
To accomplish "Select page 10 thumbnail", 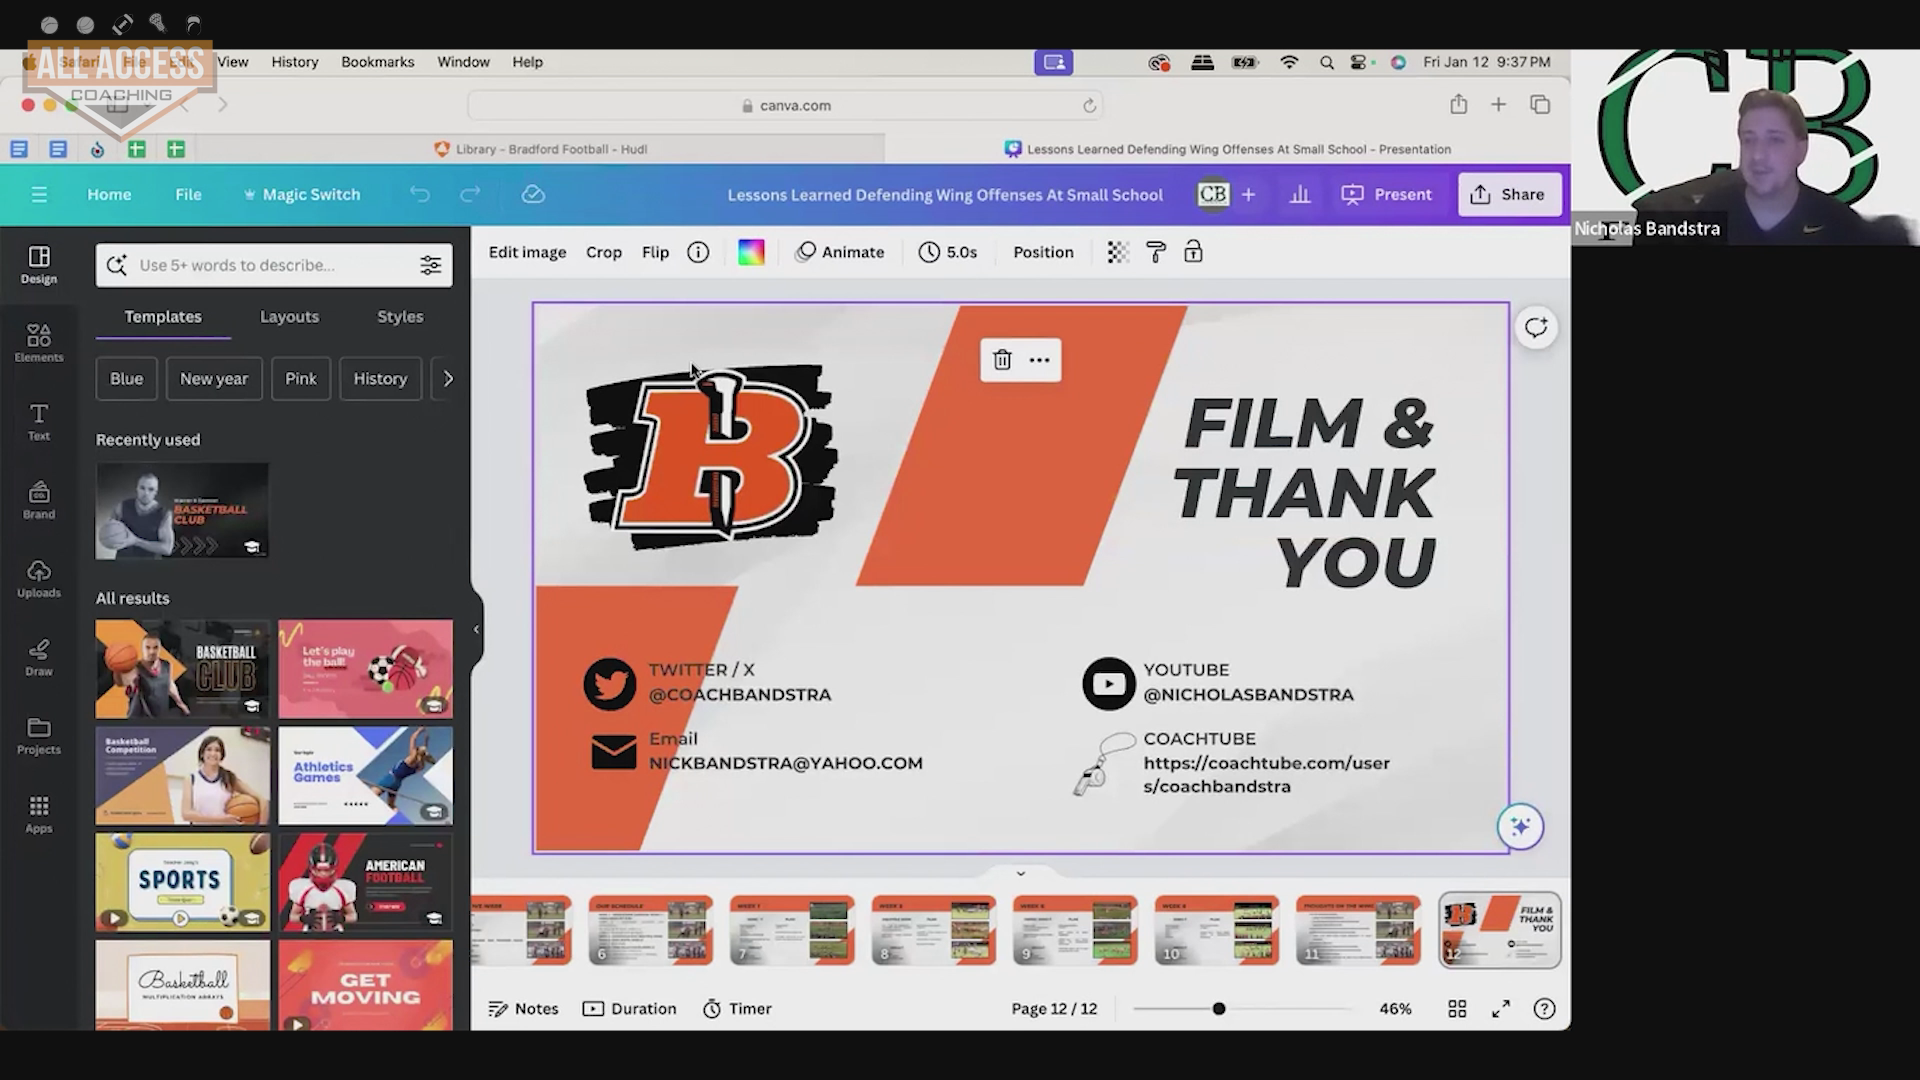I will click(x=1216, y=930).
